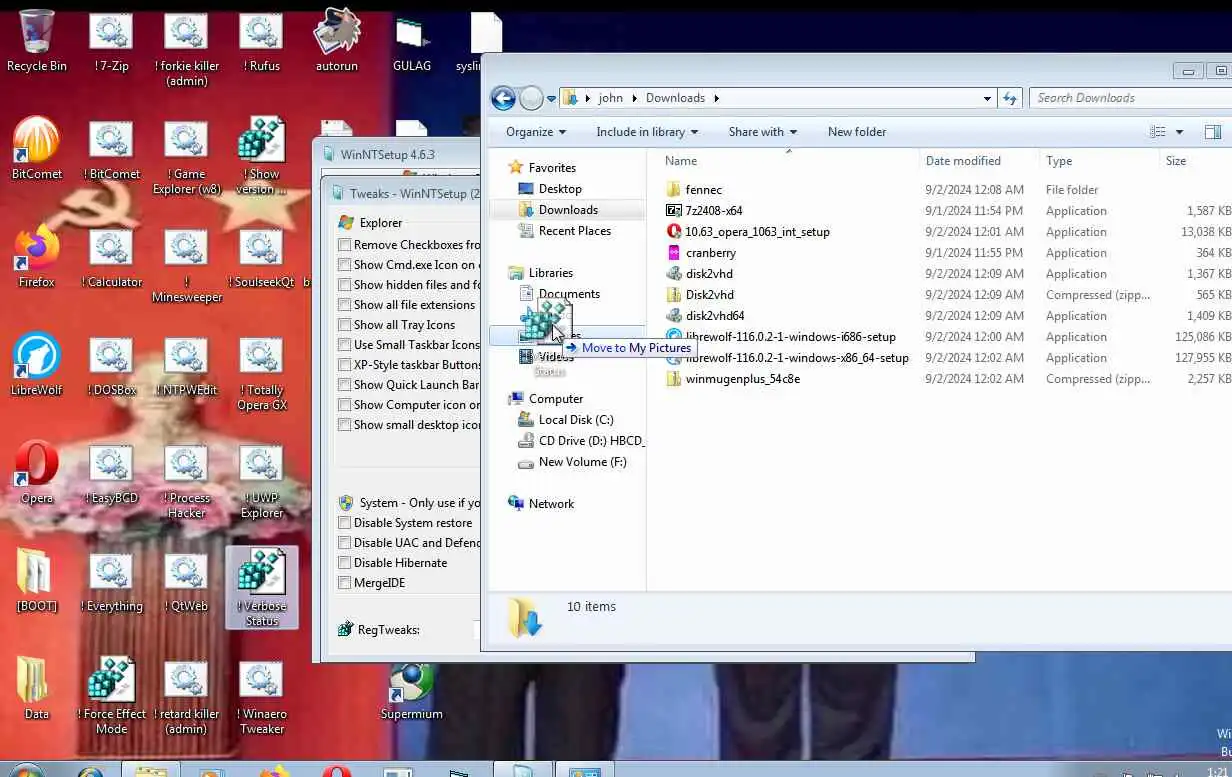Select the !Winaero Tweaker desktop shortcut
The width and height of the screenshot is (1232, 777).
pyautogui.click(x=261, y=698)
